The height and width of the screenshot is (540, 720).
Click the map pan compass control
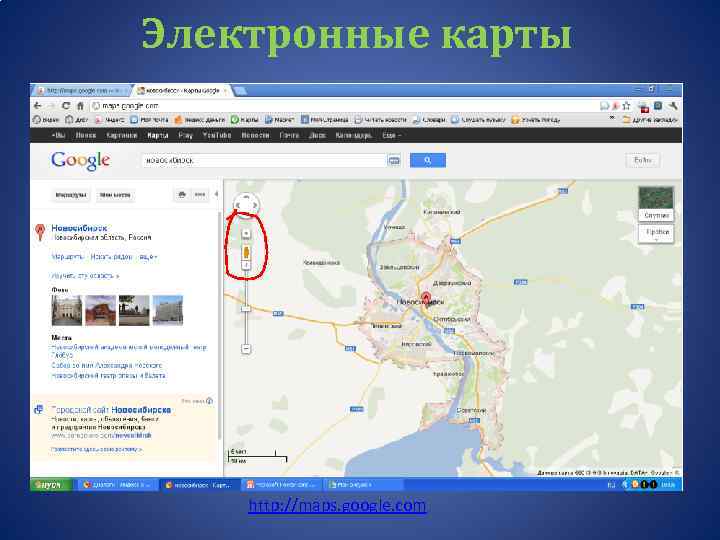click(x=247, y=204)
